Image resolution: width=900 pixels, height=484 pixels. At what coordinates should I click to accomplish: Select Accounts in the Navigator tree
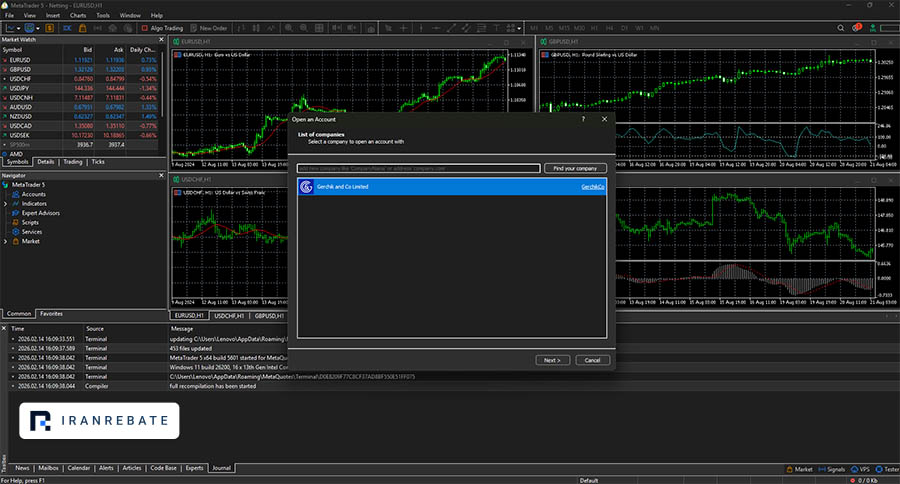33,194
